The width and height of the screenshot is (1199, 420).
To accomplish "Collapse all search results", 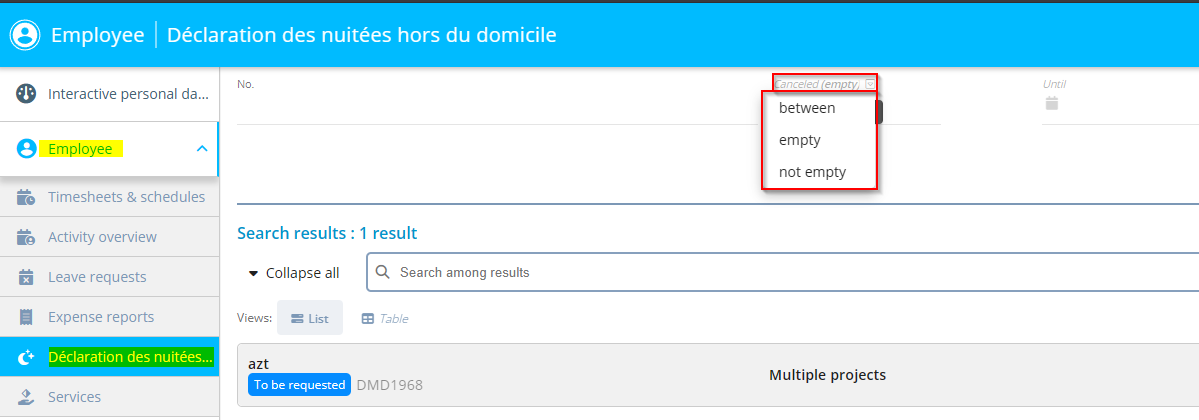I will (x=294, y=273).
